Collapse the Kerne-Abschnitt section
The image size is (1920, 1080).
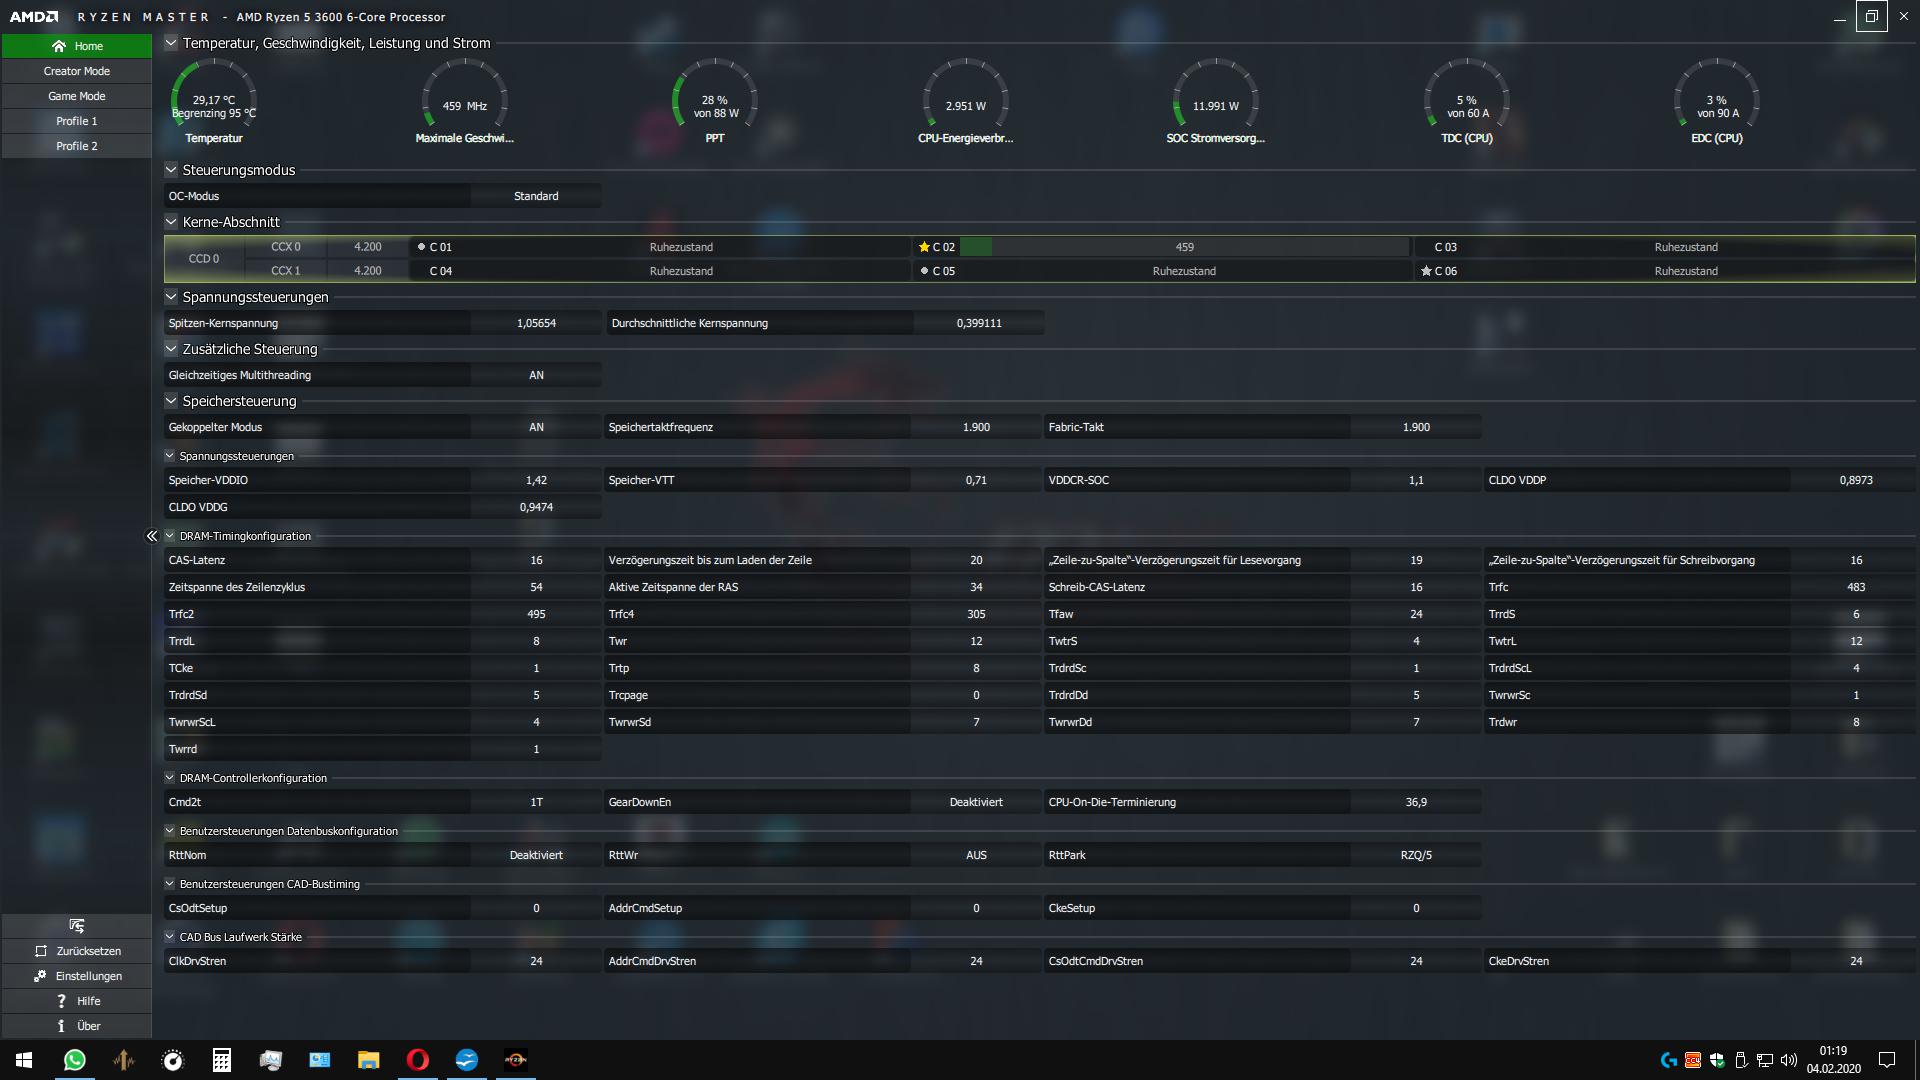[171, 222]
